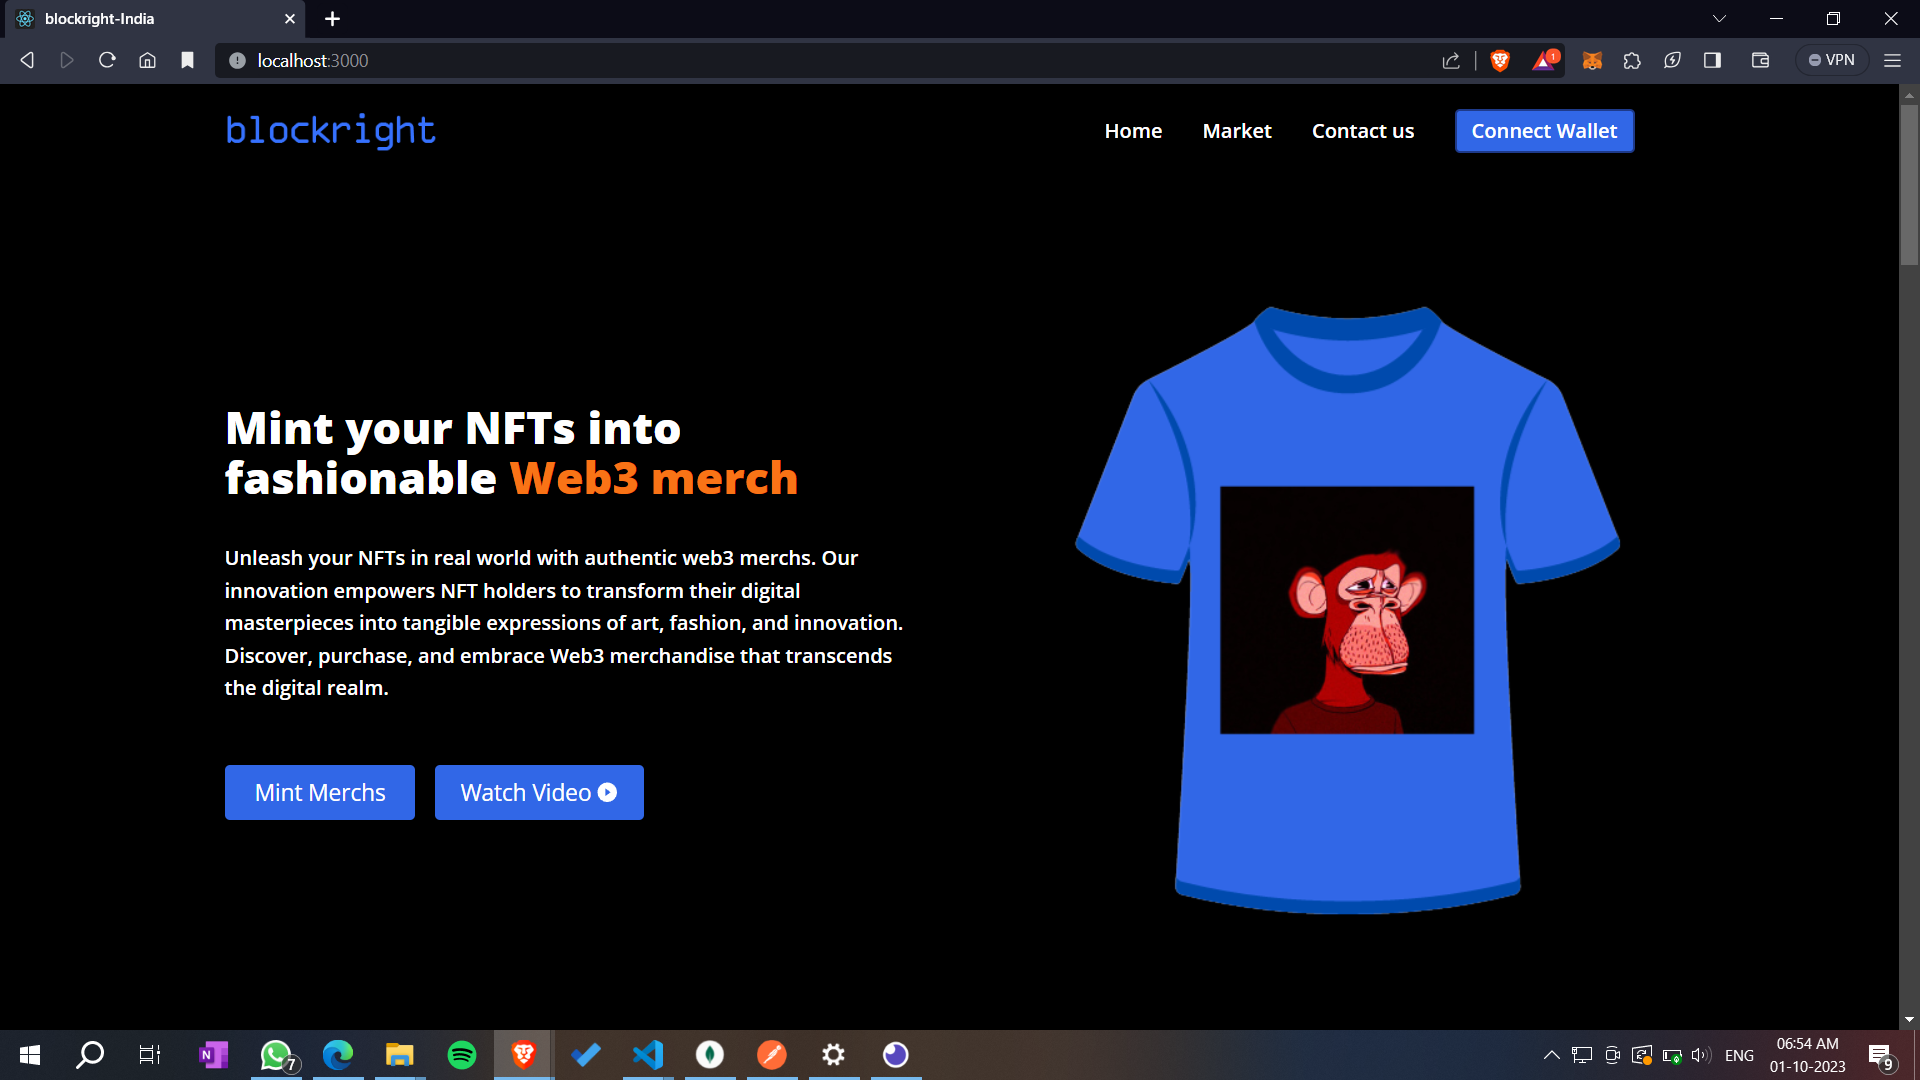Play the Watch Video button
This screenshot has height=1080, width=1920.
538,792
